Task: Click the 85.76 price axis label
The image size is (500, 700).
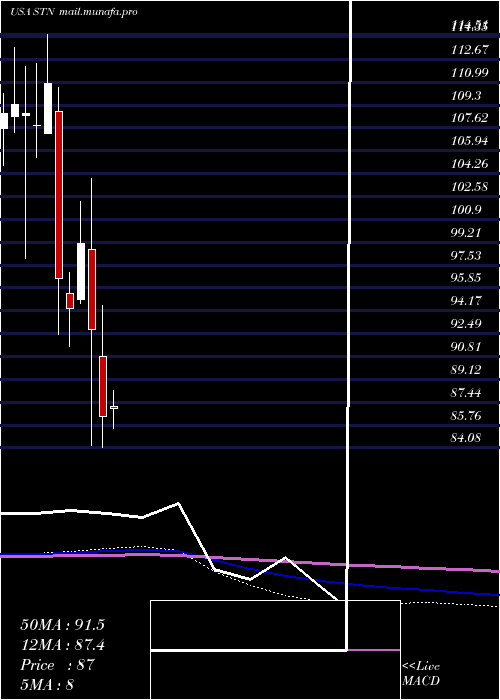Action: tap(466, 416)
